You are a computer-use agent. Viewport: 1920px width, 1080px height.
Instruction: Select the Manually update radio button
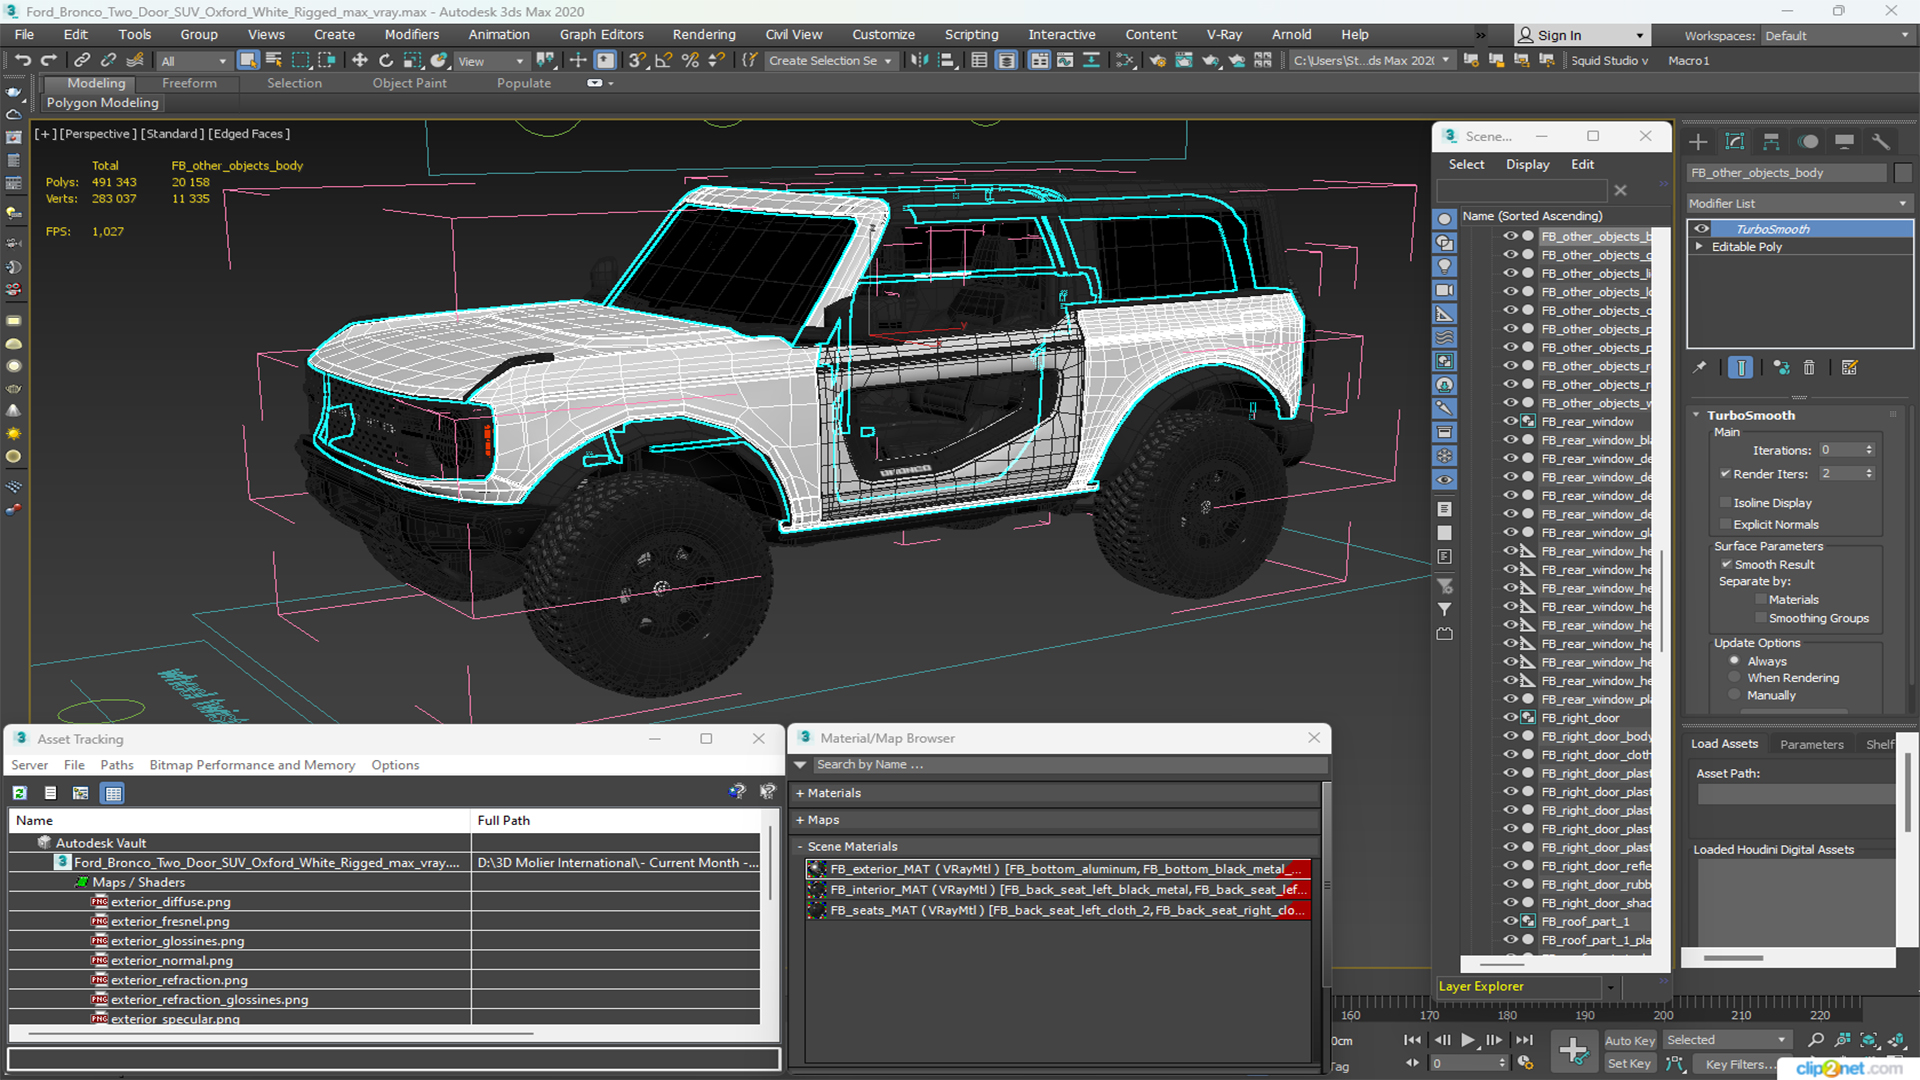pos(1735,695)
